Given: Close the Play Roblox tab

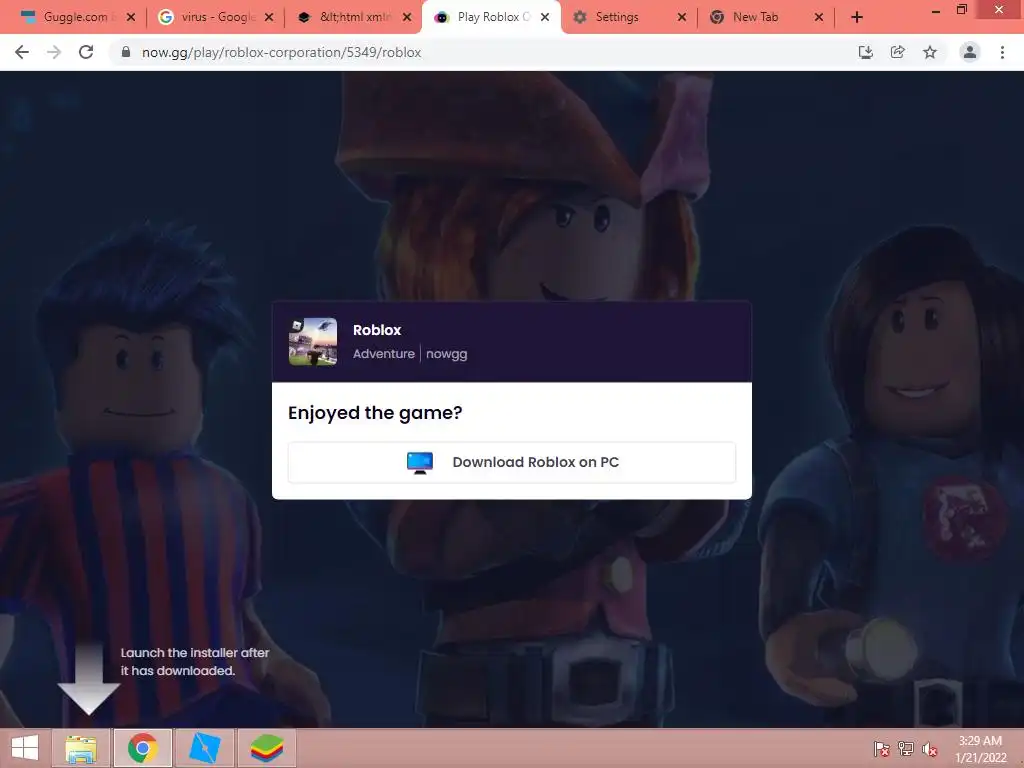Looking at the screenshot, I should click(545, 17).
